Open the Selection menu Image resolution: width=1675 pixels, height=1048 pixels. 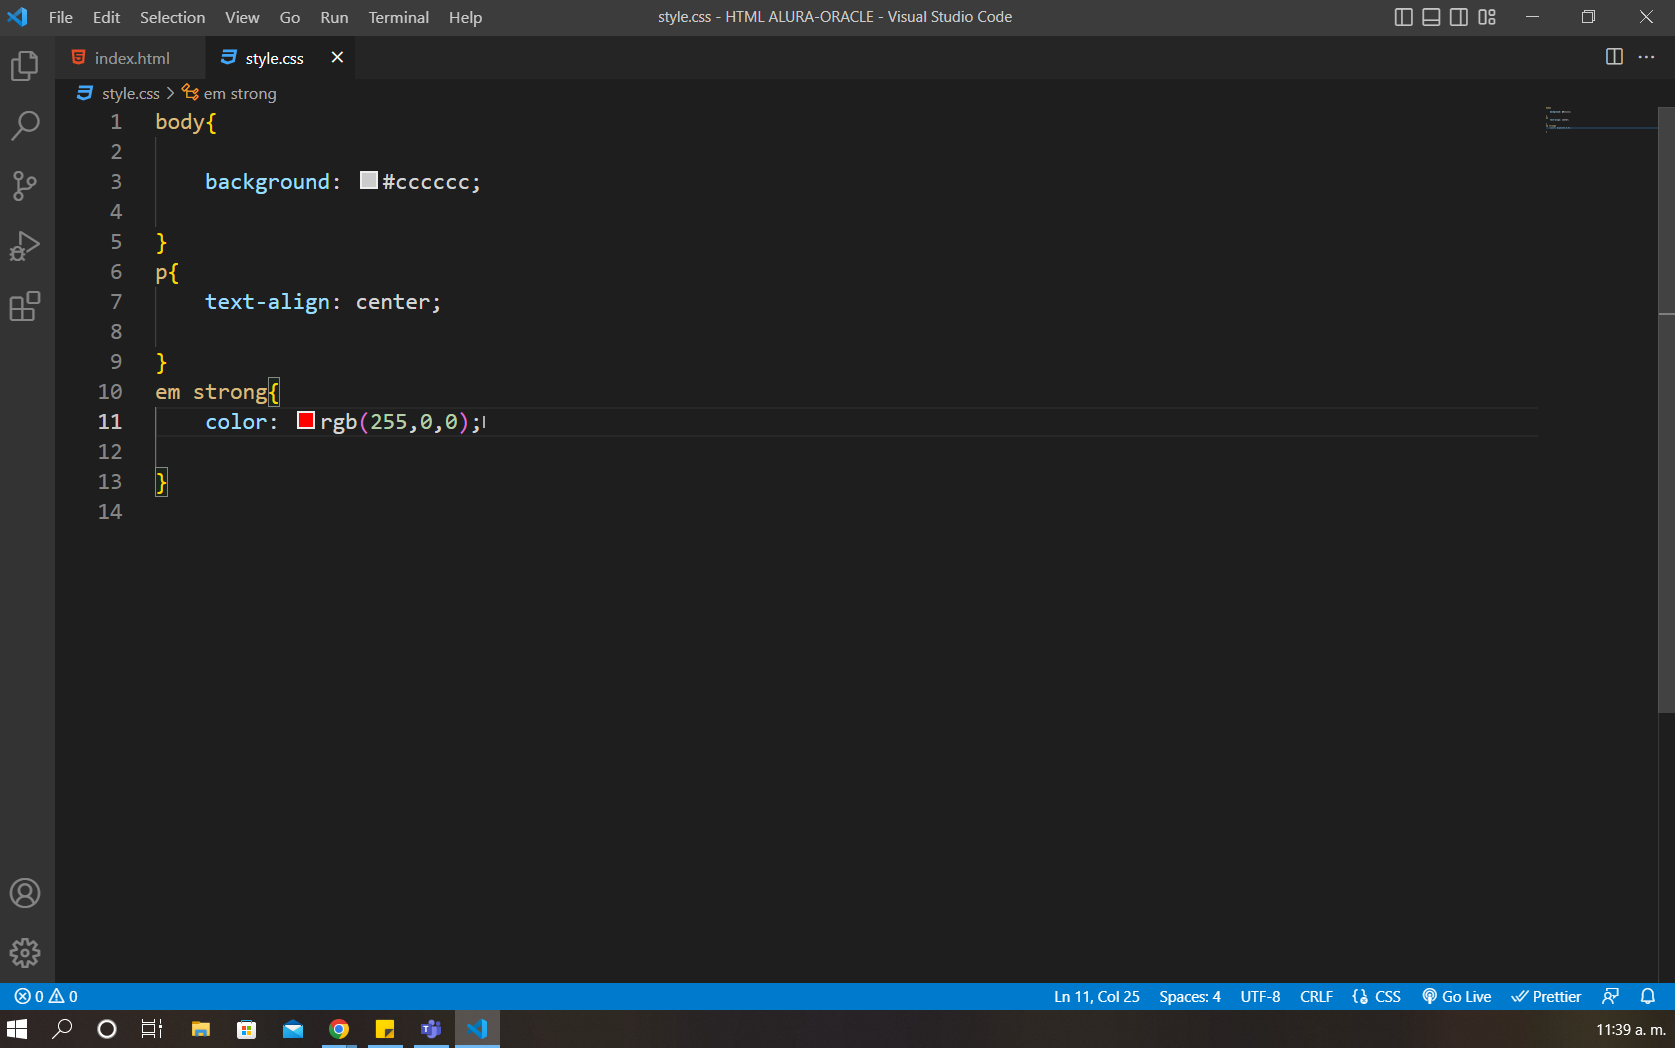click(172, 17)
